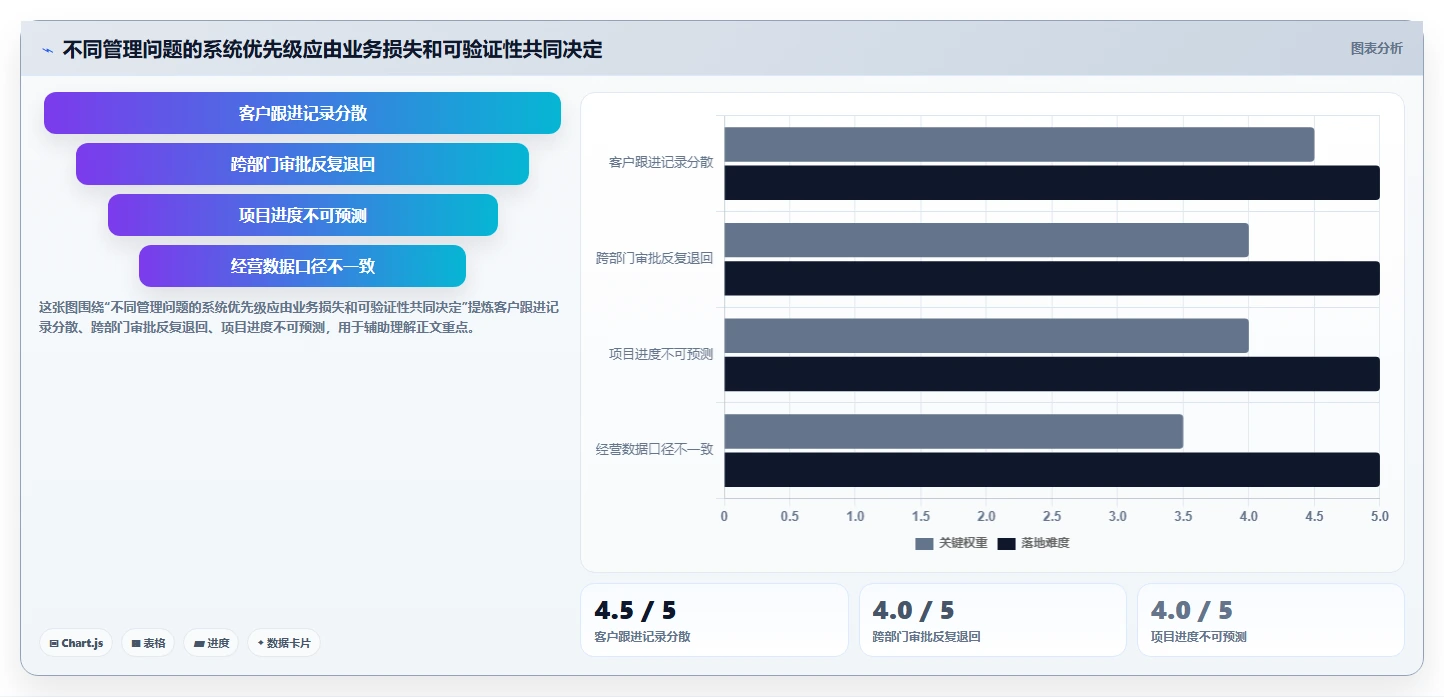Click the 表格 tag chip
The height and width of the screenshot is (697, 1444).
pos(148,643)
